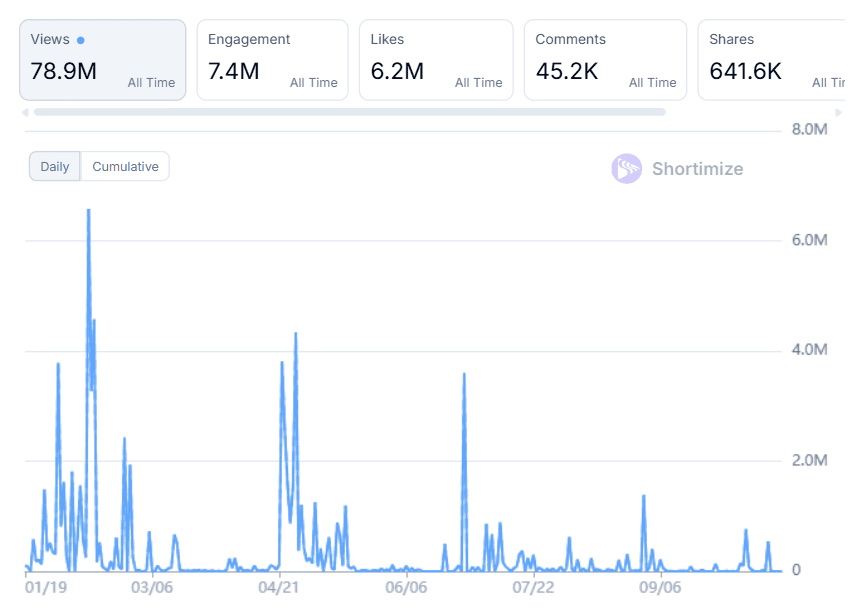Switch the chart to Daily view
858x608 pixels.
pyautogui.click(x=55, y=167)
